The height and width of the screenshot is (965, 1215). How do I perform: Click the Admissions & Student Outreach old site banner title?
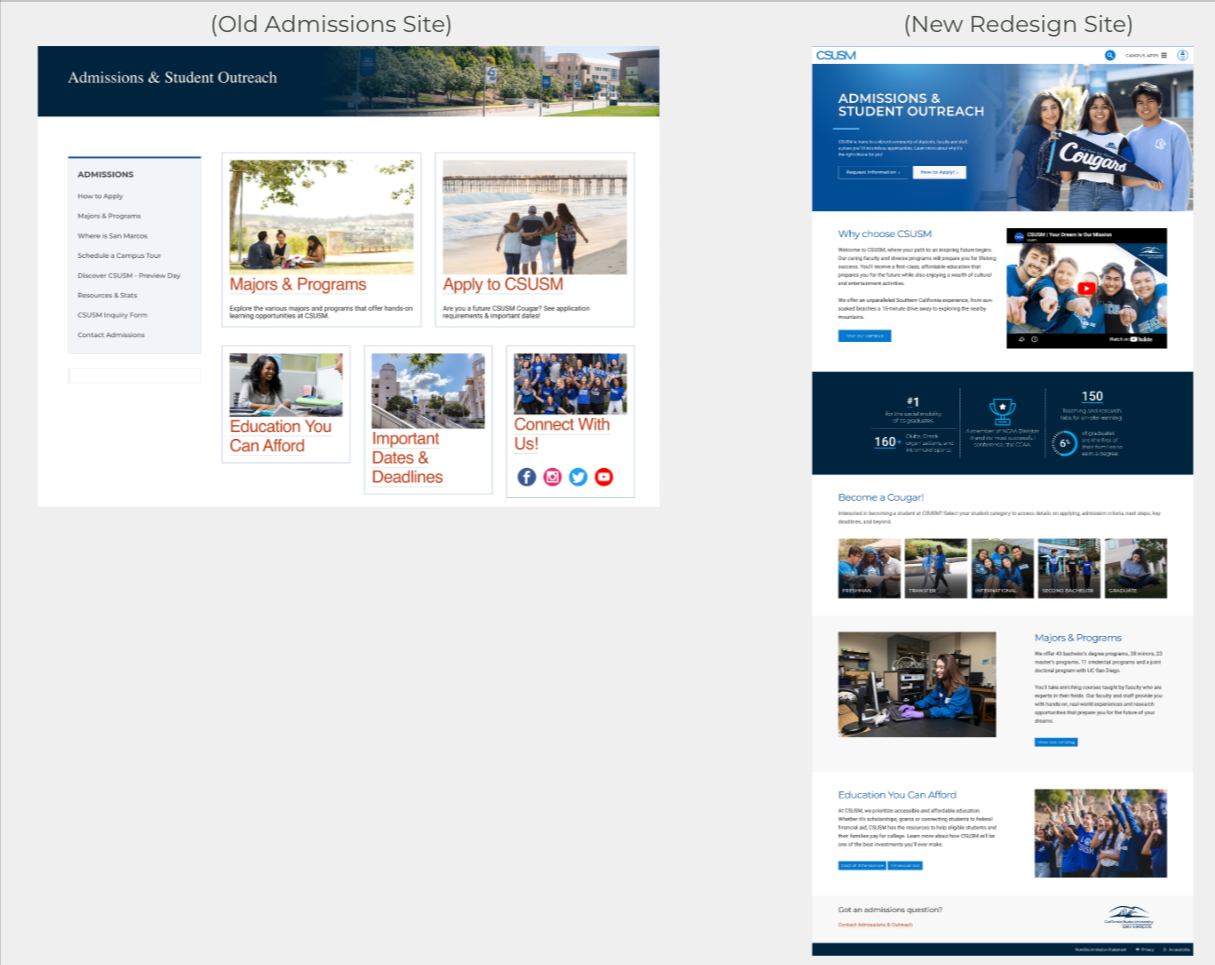(172, 77)
